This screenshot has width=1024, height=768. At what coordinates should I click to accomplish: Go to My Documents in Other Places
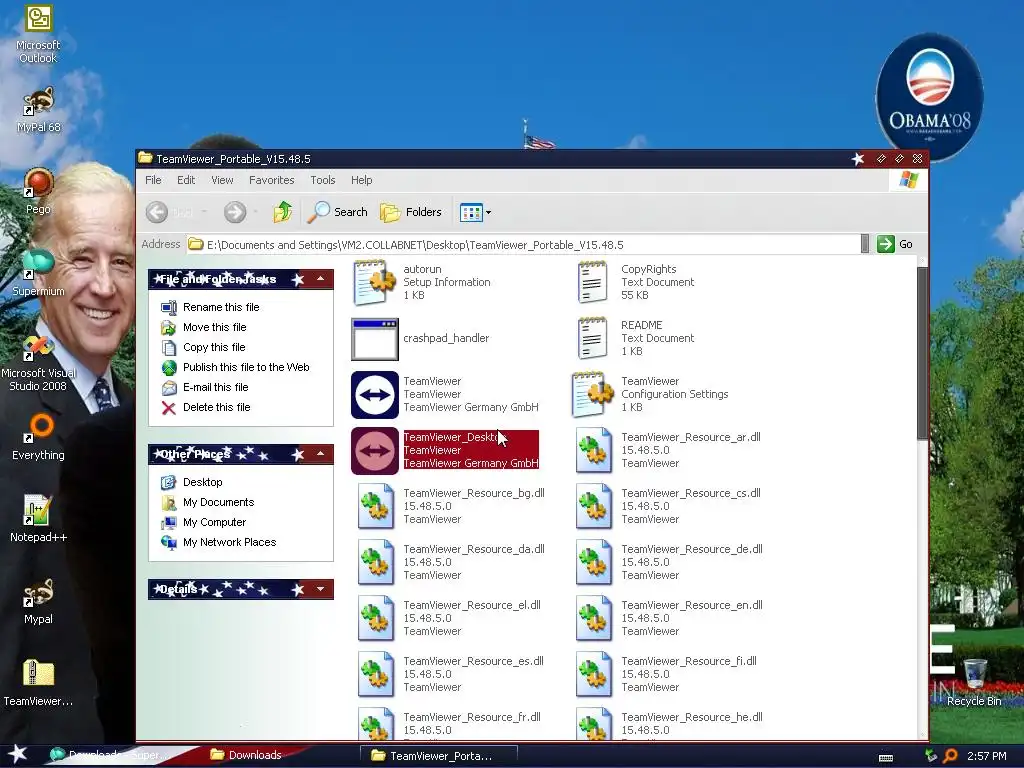click(x=218, y=502)
